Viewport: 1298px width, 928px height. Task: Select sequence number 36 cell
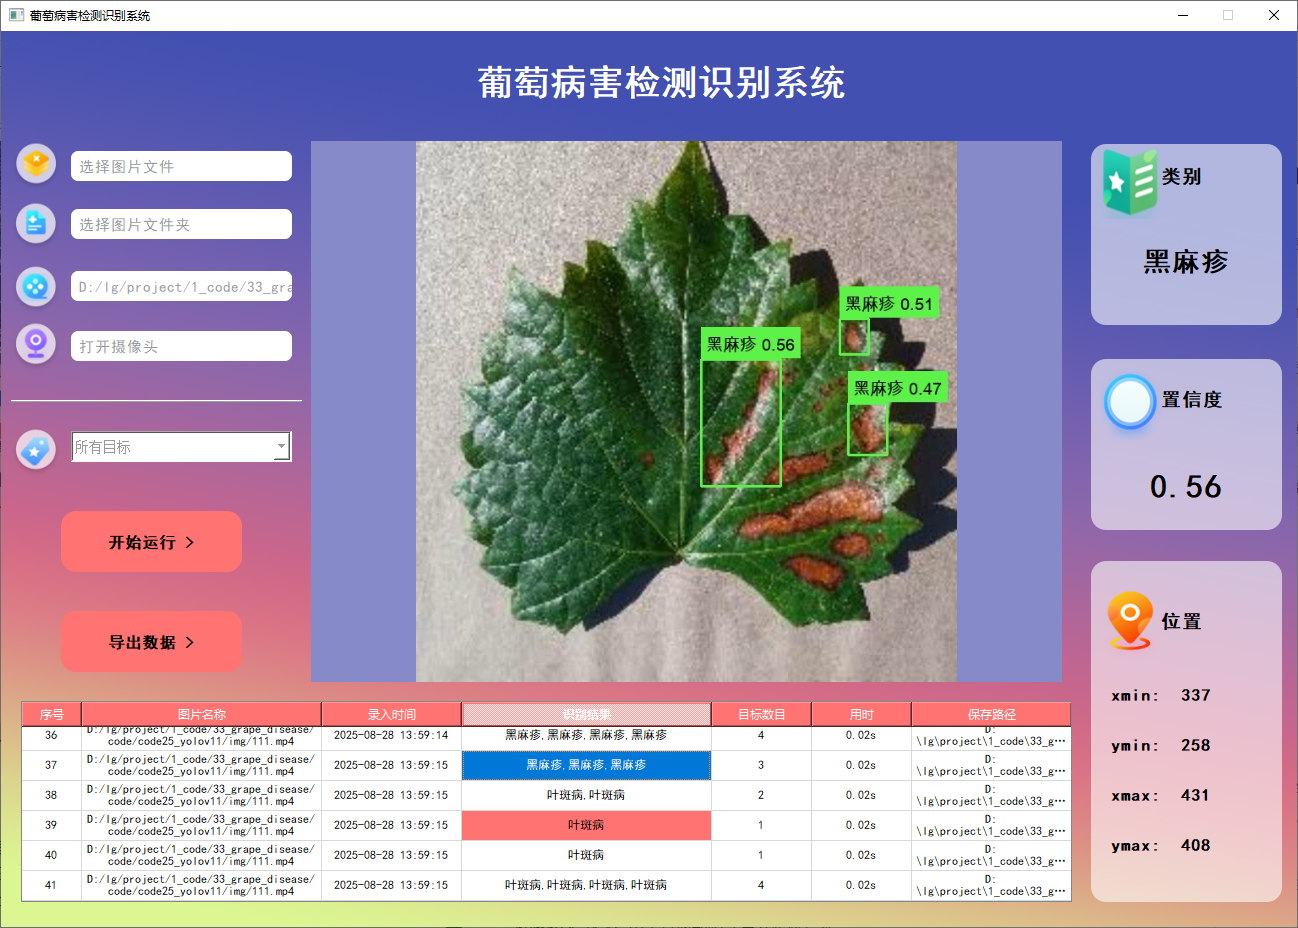[x=51, y=737]
